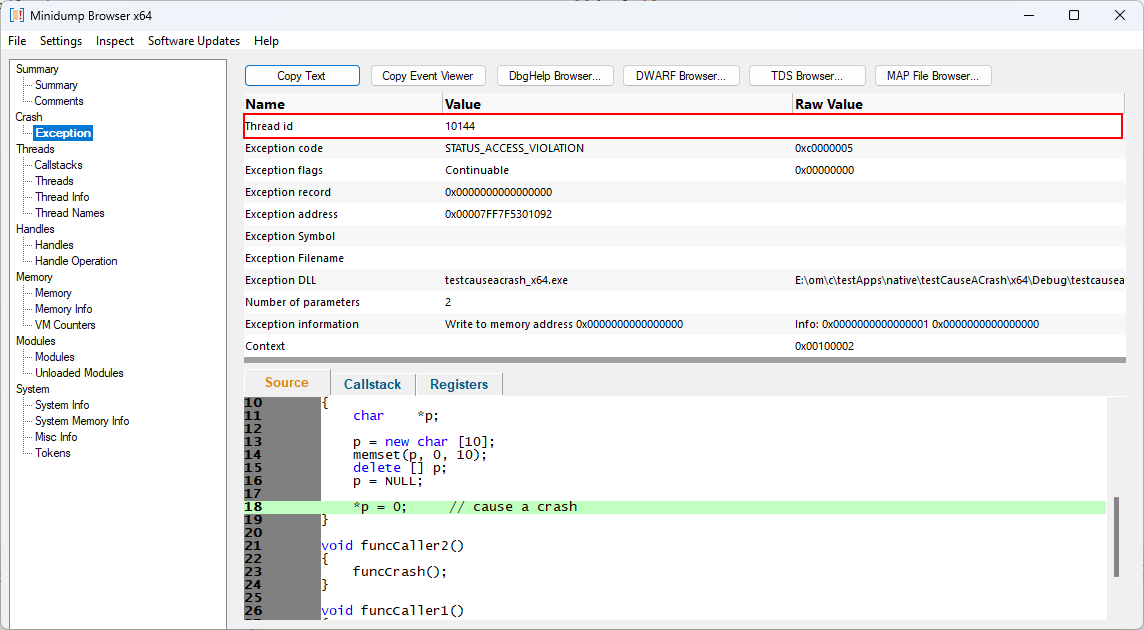Viewport: 1144px width, 630px height.
Task: Click the Write to memory address value
Action: click(x=564, y=324)
